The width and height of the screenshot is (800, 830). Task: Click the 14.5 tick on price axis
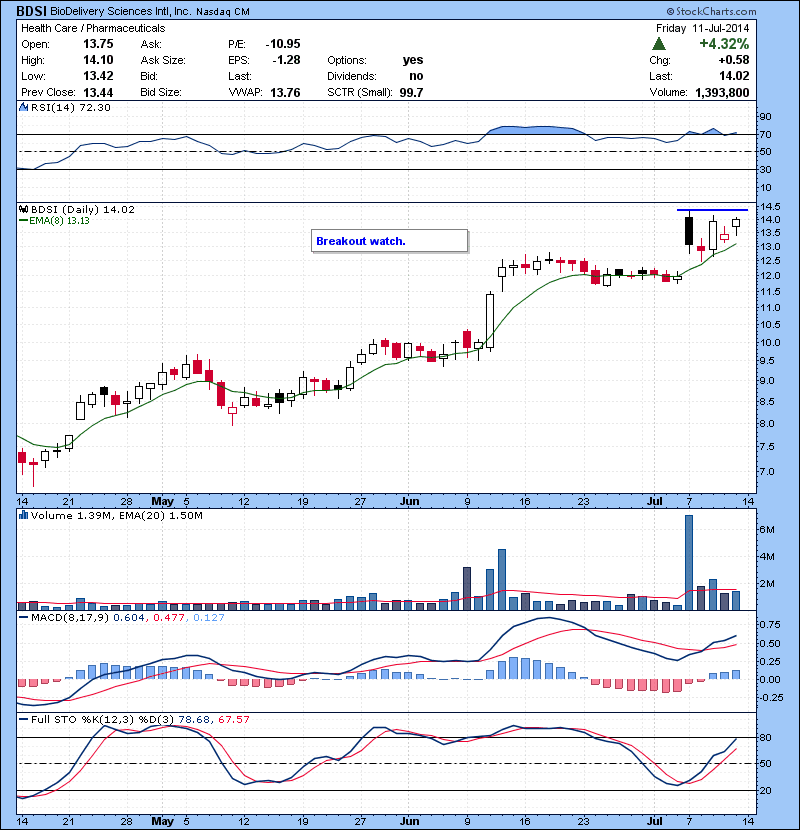(770, 206)
